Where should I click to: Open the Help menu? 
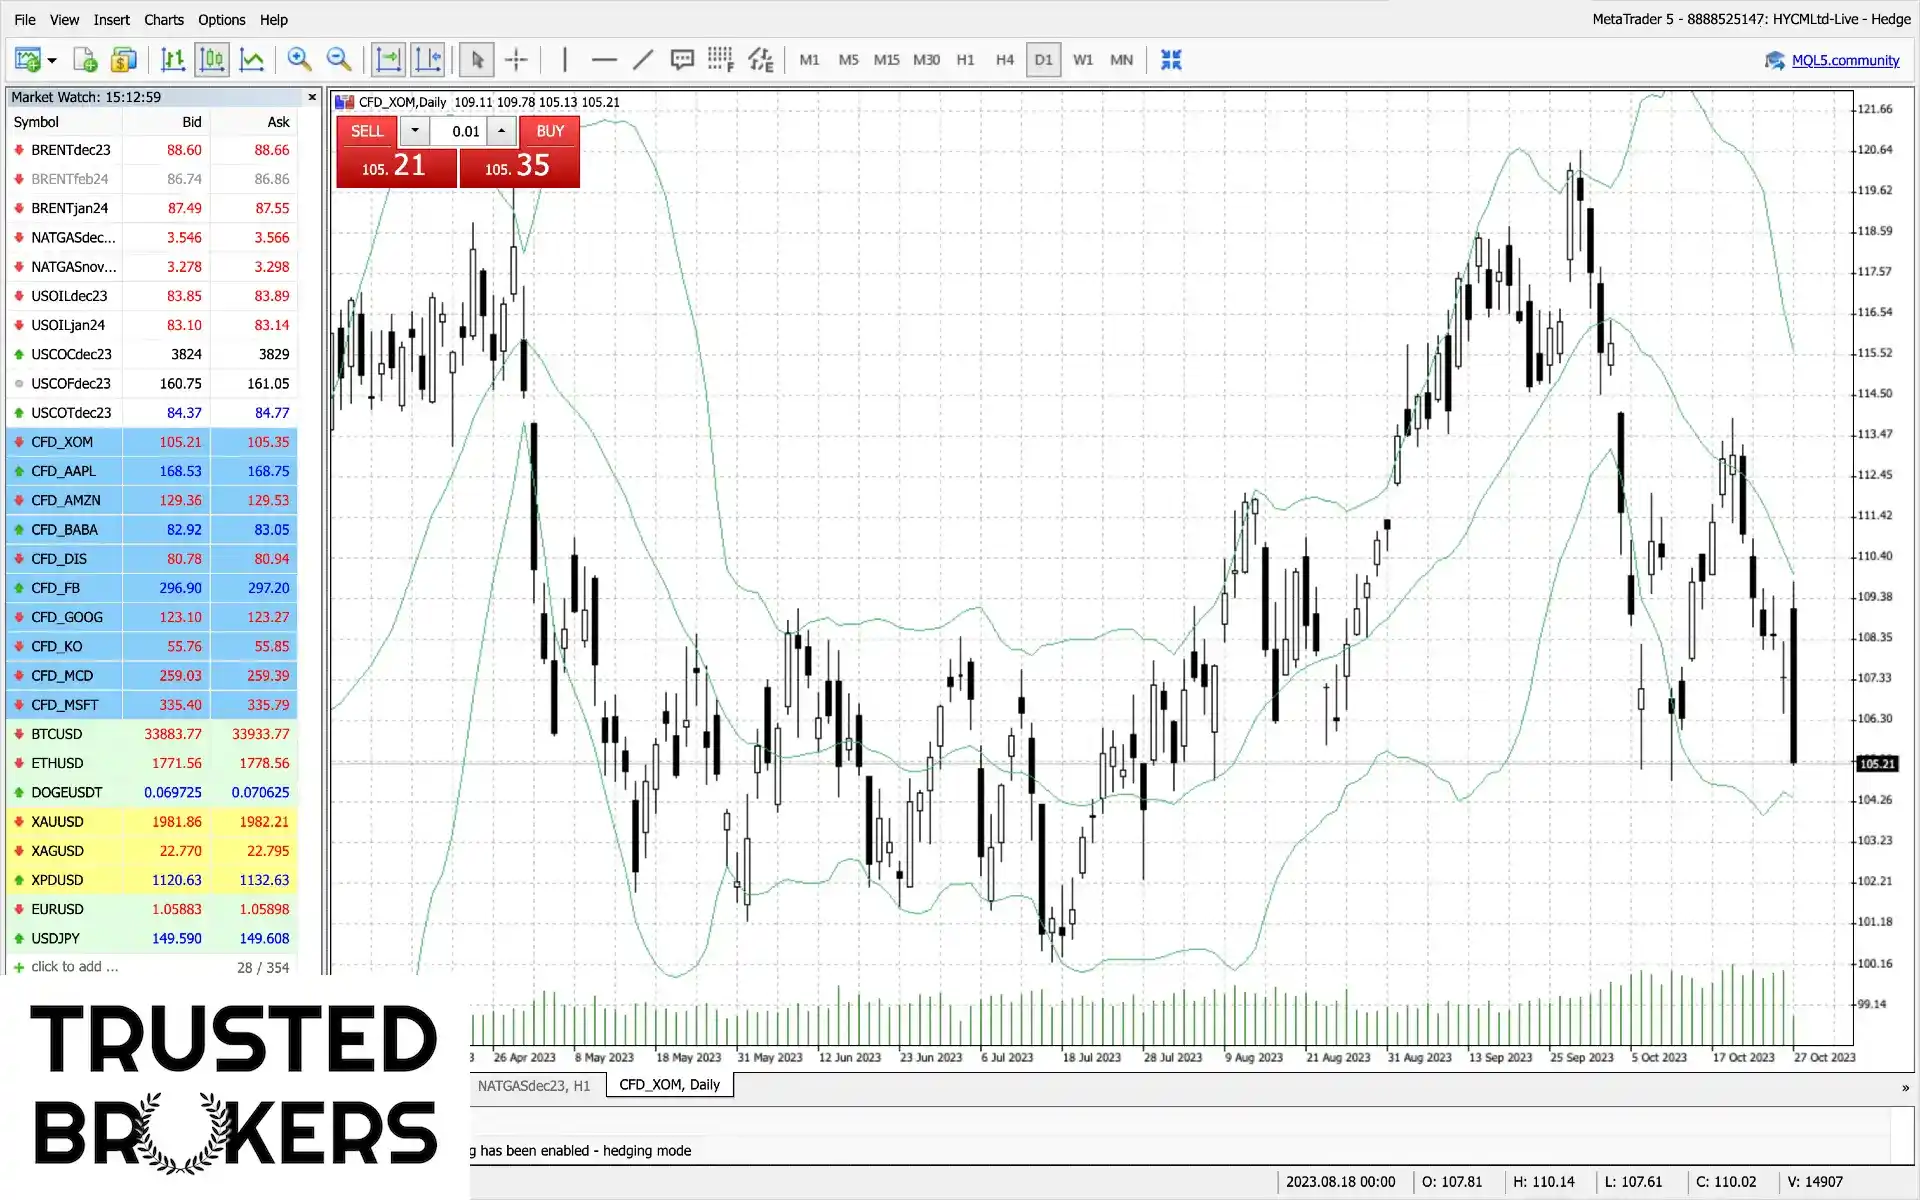pos(273,19)
